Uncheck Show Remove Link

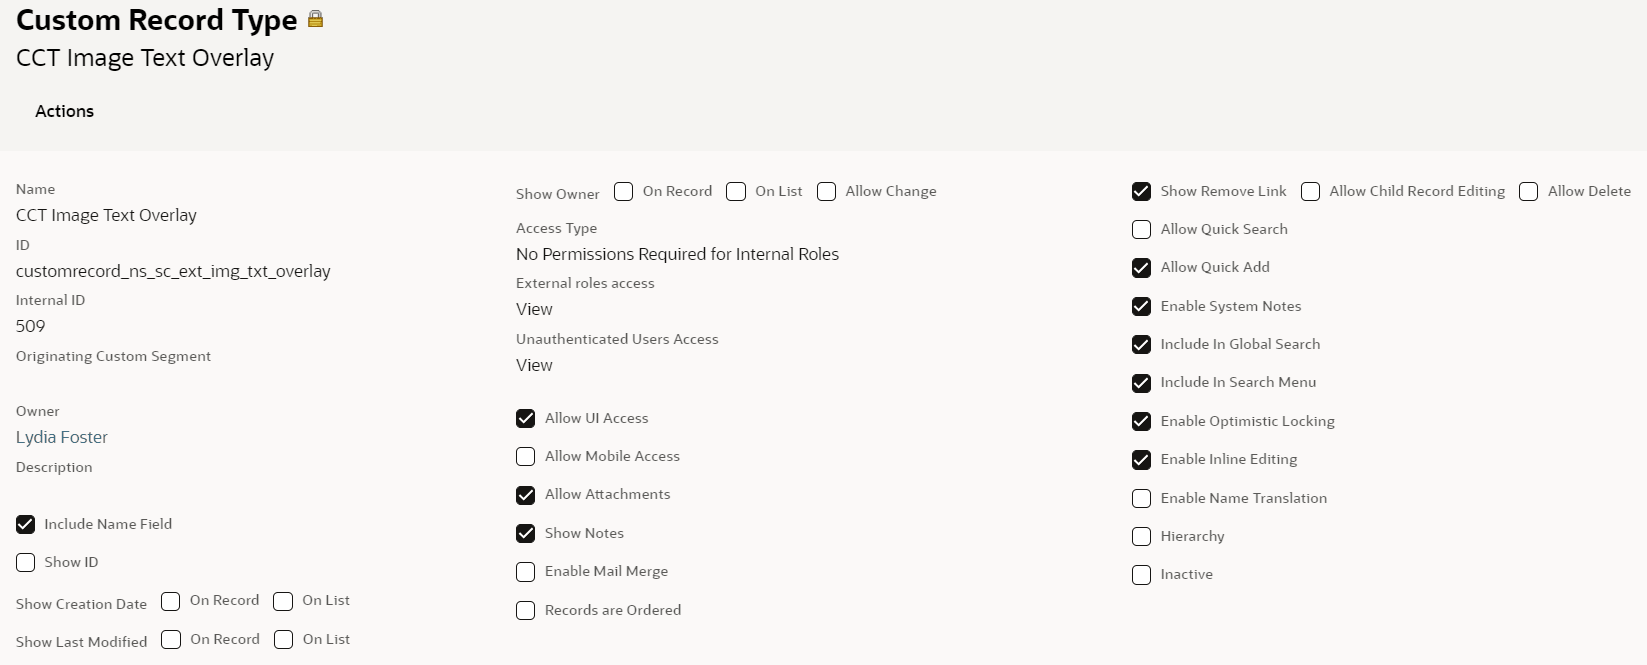(1141, 192)
